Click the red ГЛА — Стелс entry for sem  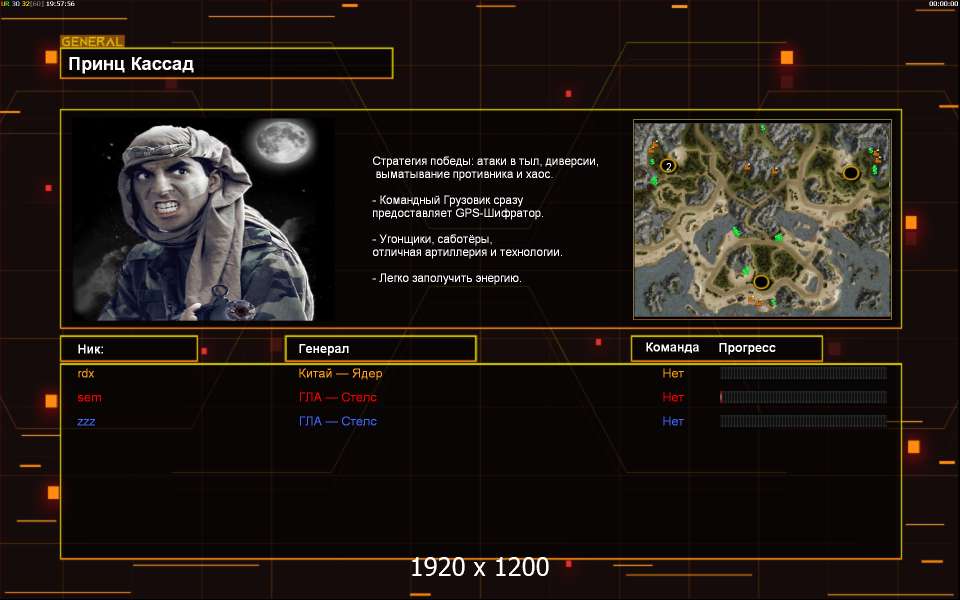click(x=337, y=397)
